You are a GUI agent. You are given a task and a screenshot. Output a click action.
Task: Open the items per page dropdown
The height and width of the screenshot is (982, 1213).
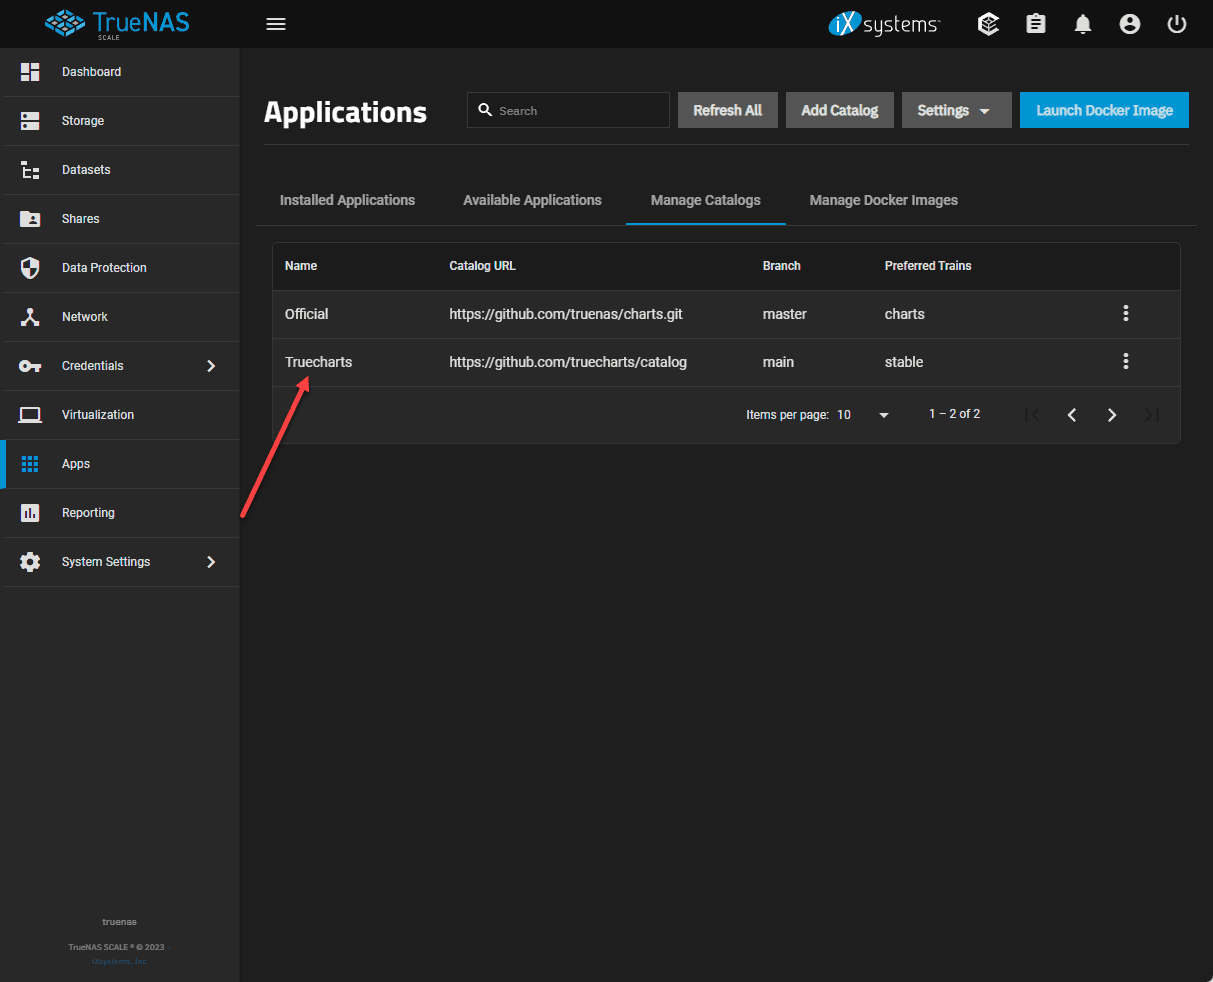point(864,415)
